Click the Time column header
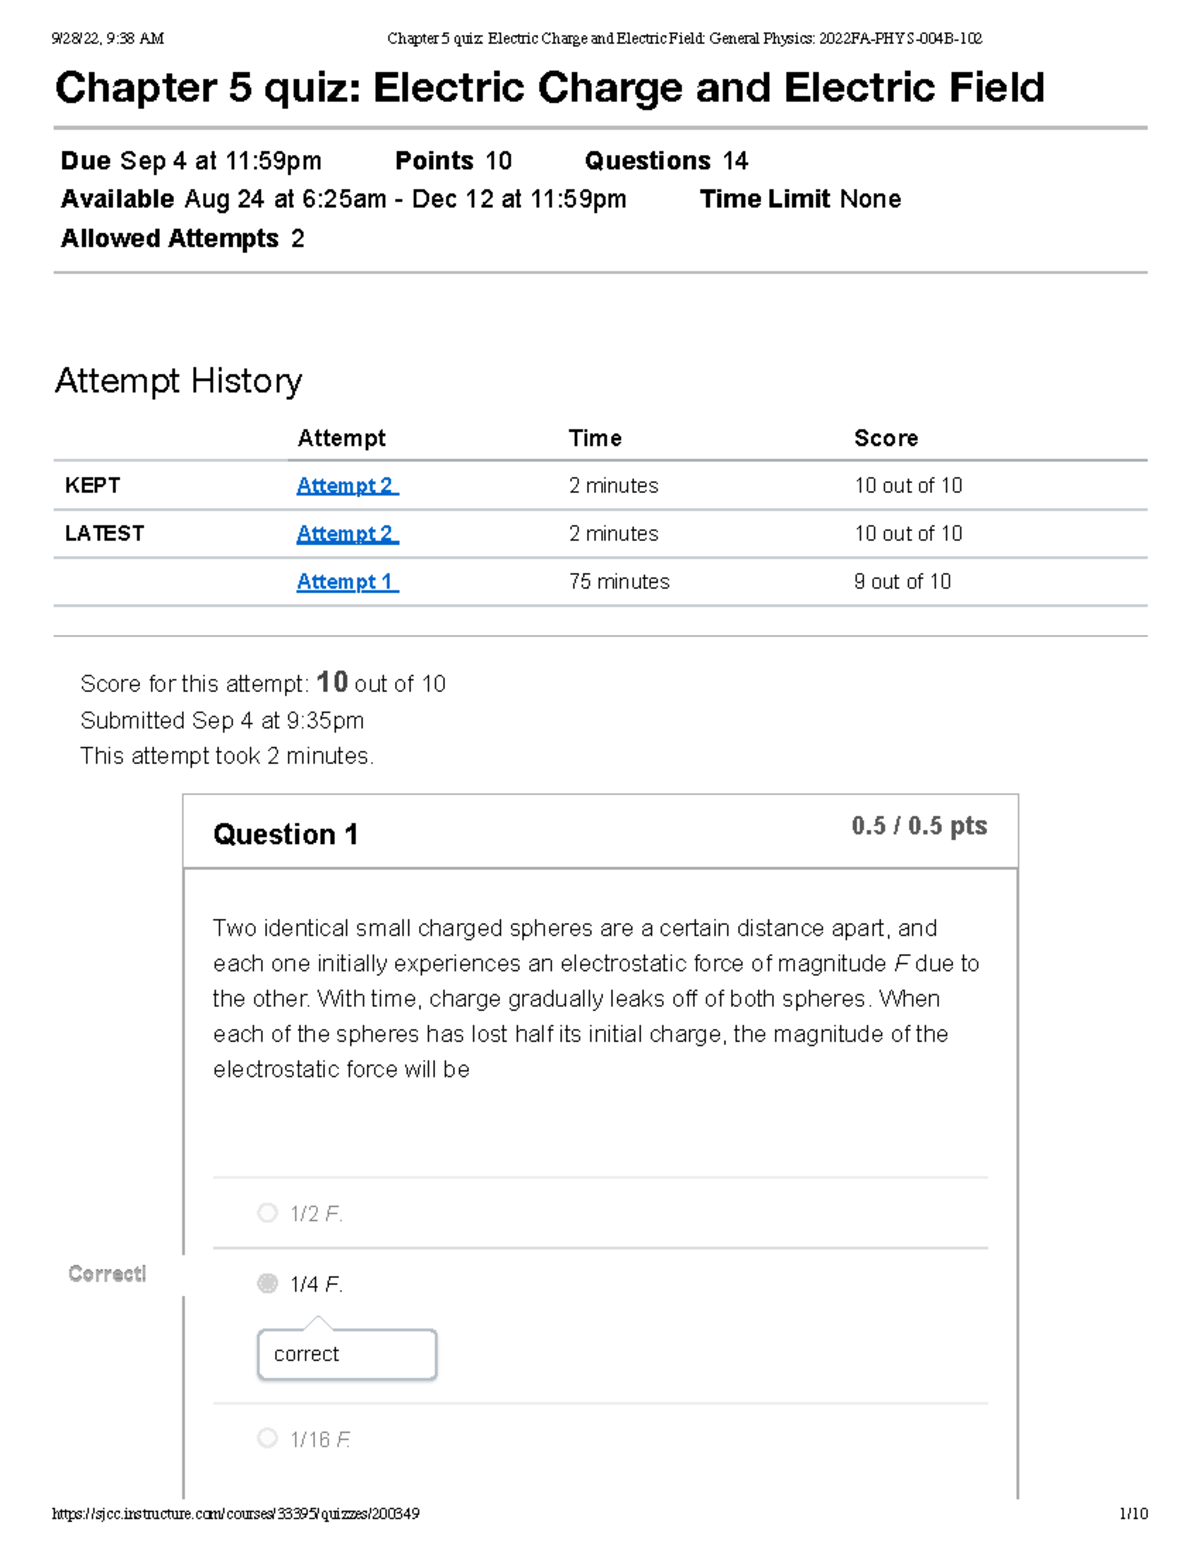 pyautogui.click(x=595, y=438)
